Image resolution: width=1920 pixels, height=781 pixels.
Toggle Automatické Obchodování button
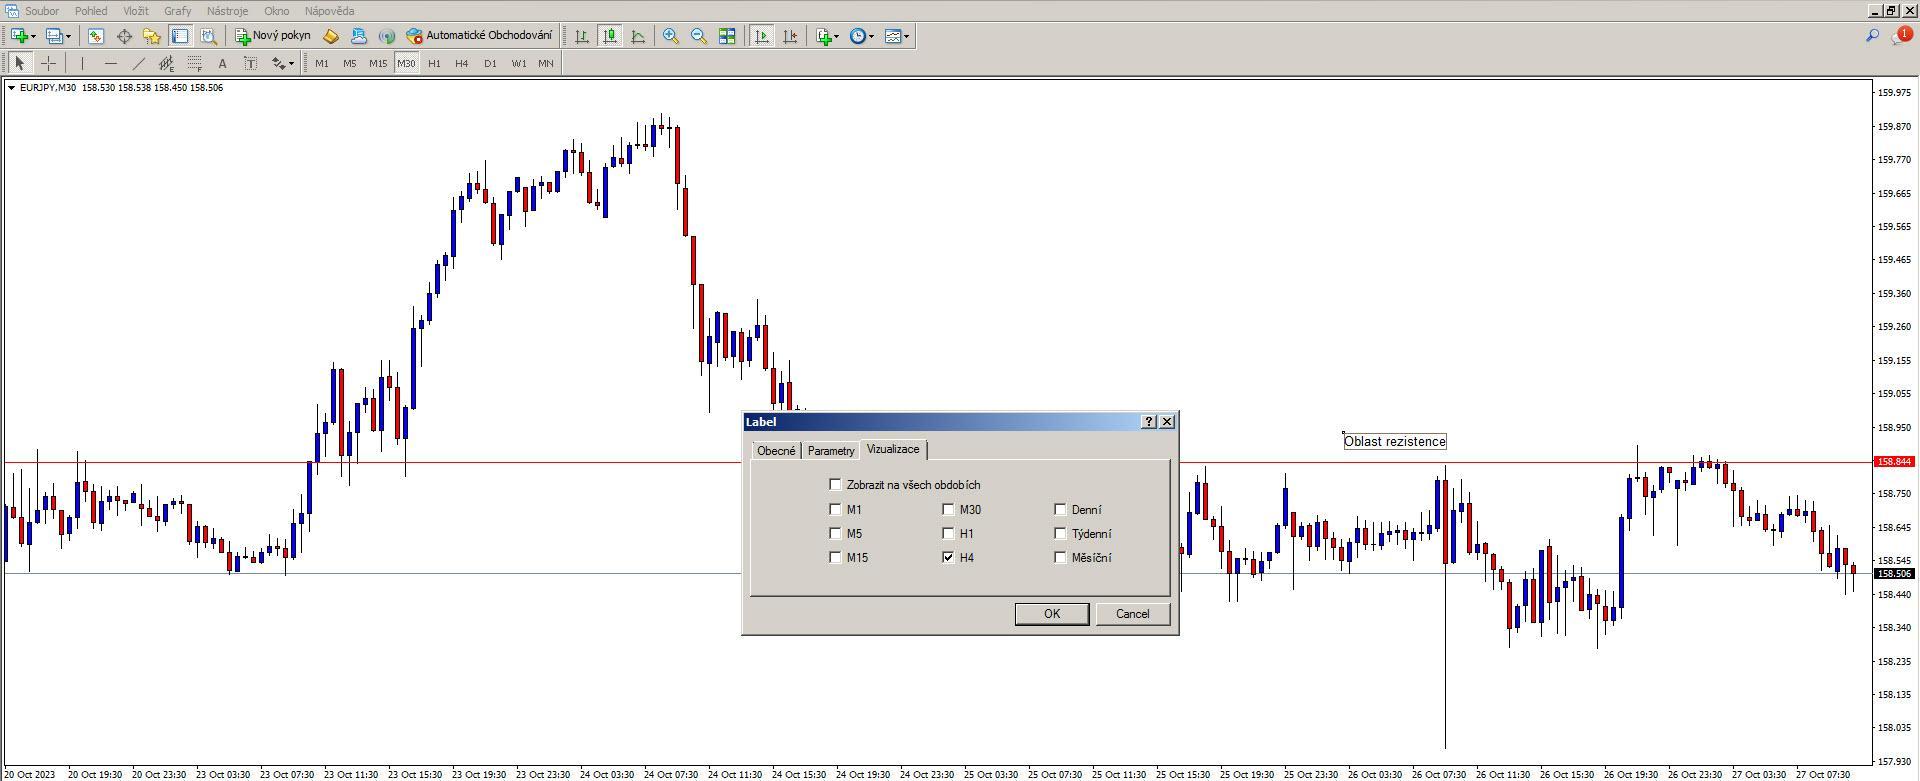[479, 36]
